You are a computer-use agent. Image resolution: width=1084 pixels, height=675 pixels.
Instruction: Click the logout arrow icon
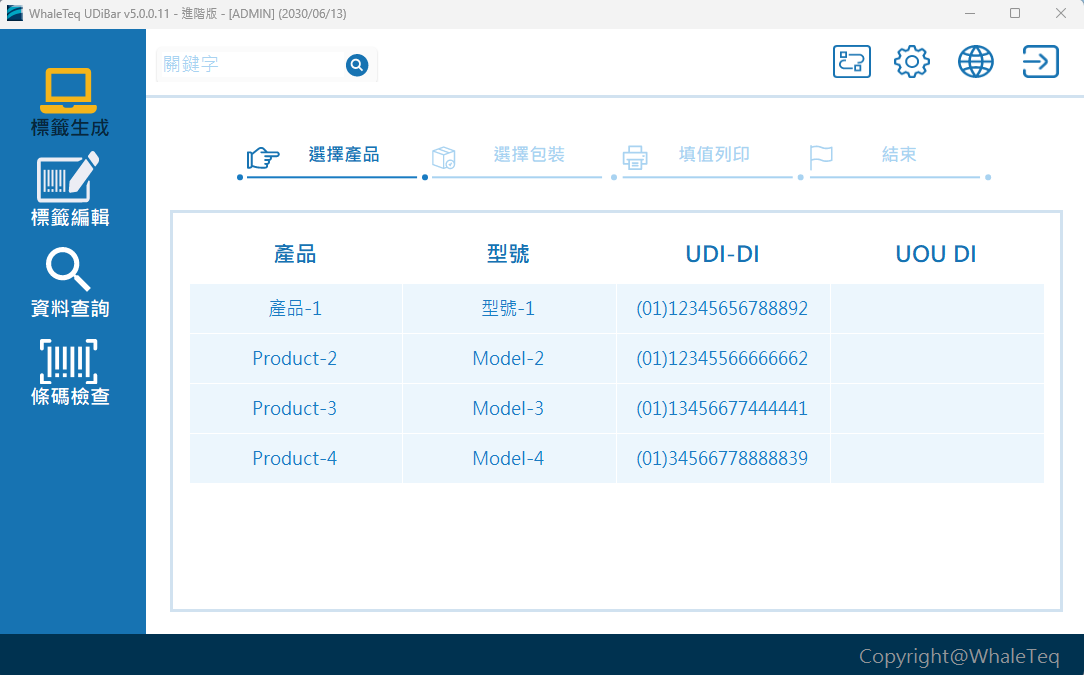coord(1040,62)
